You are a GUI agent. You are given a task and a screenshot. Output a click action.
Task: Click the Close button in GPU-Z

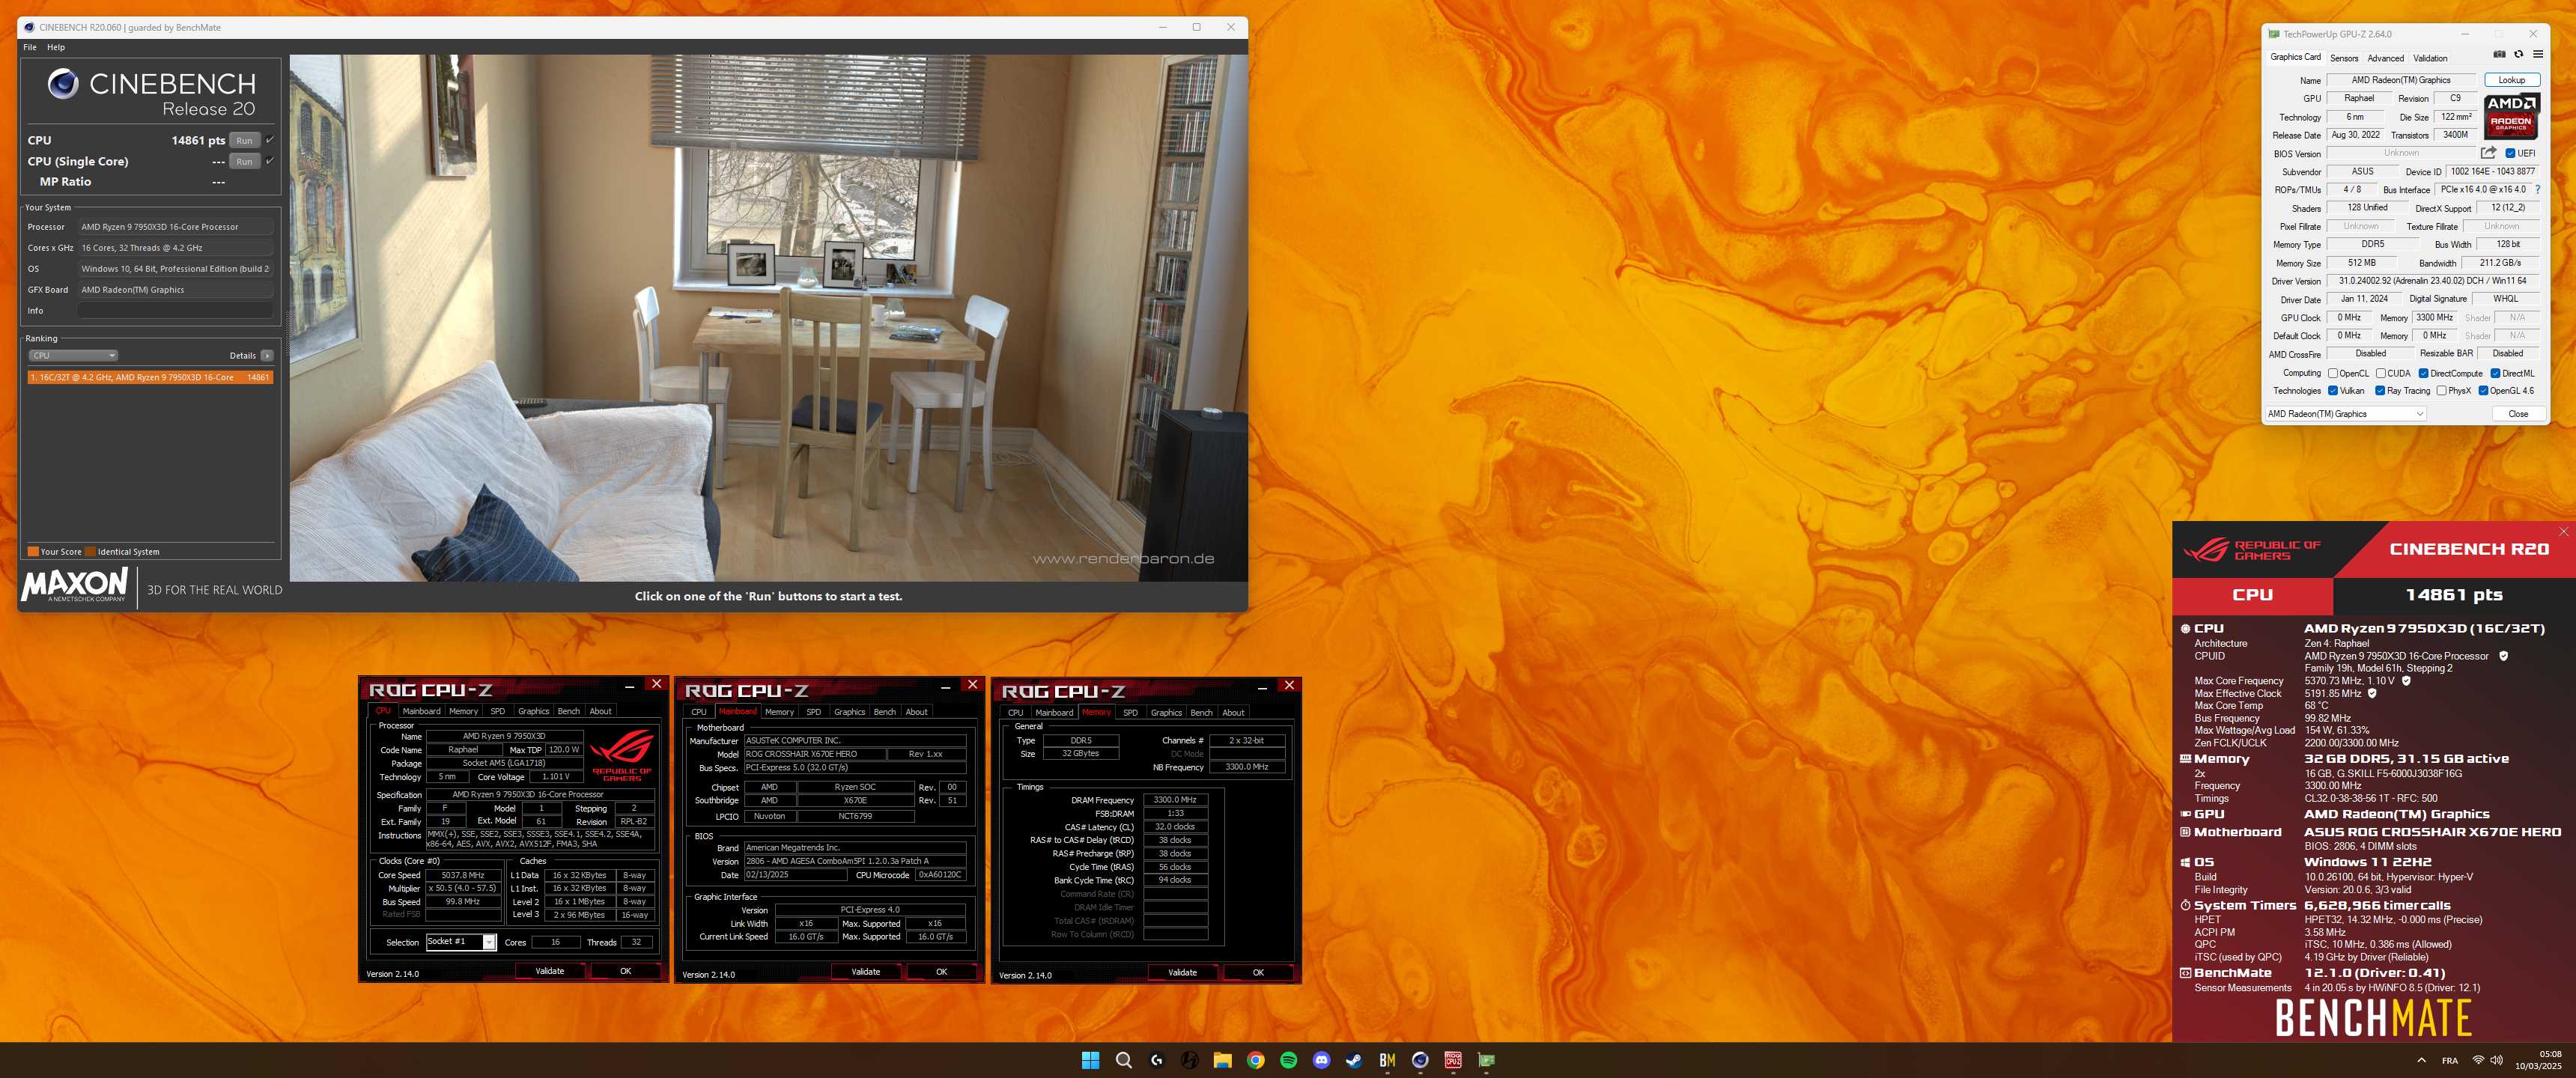2518,414
